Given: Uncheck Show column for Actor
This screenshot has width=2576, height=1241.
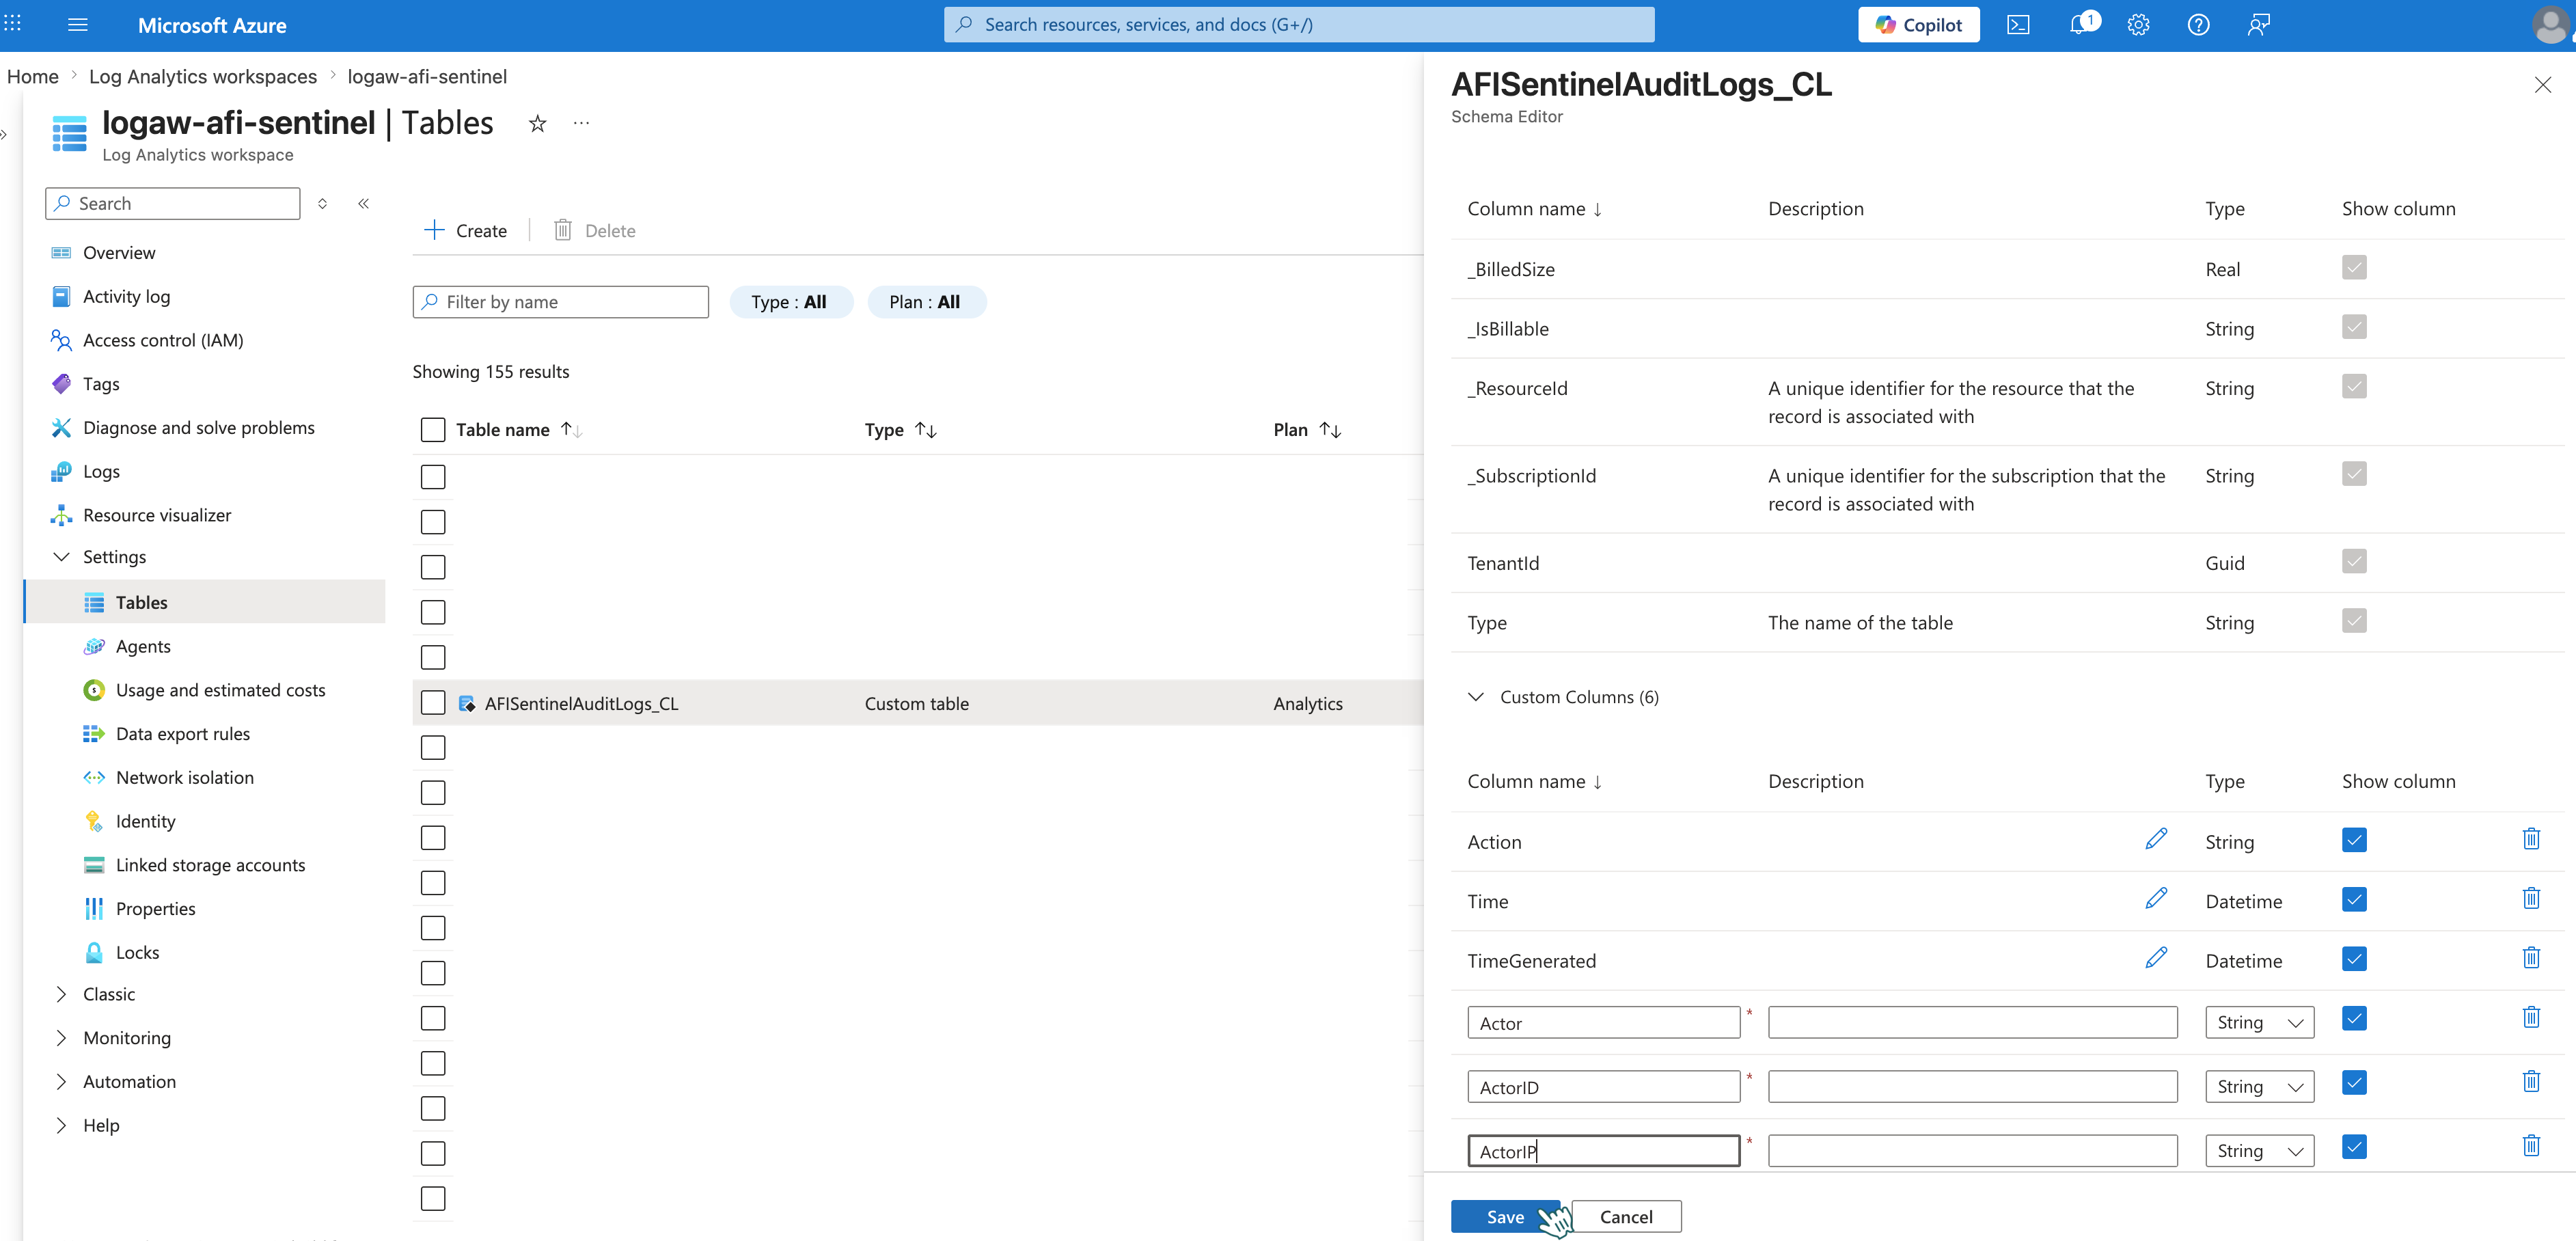Looking at the screenshot, I should click(2354, 1019).
